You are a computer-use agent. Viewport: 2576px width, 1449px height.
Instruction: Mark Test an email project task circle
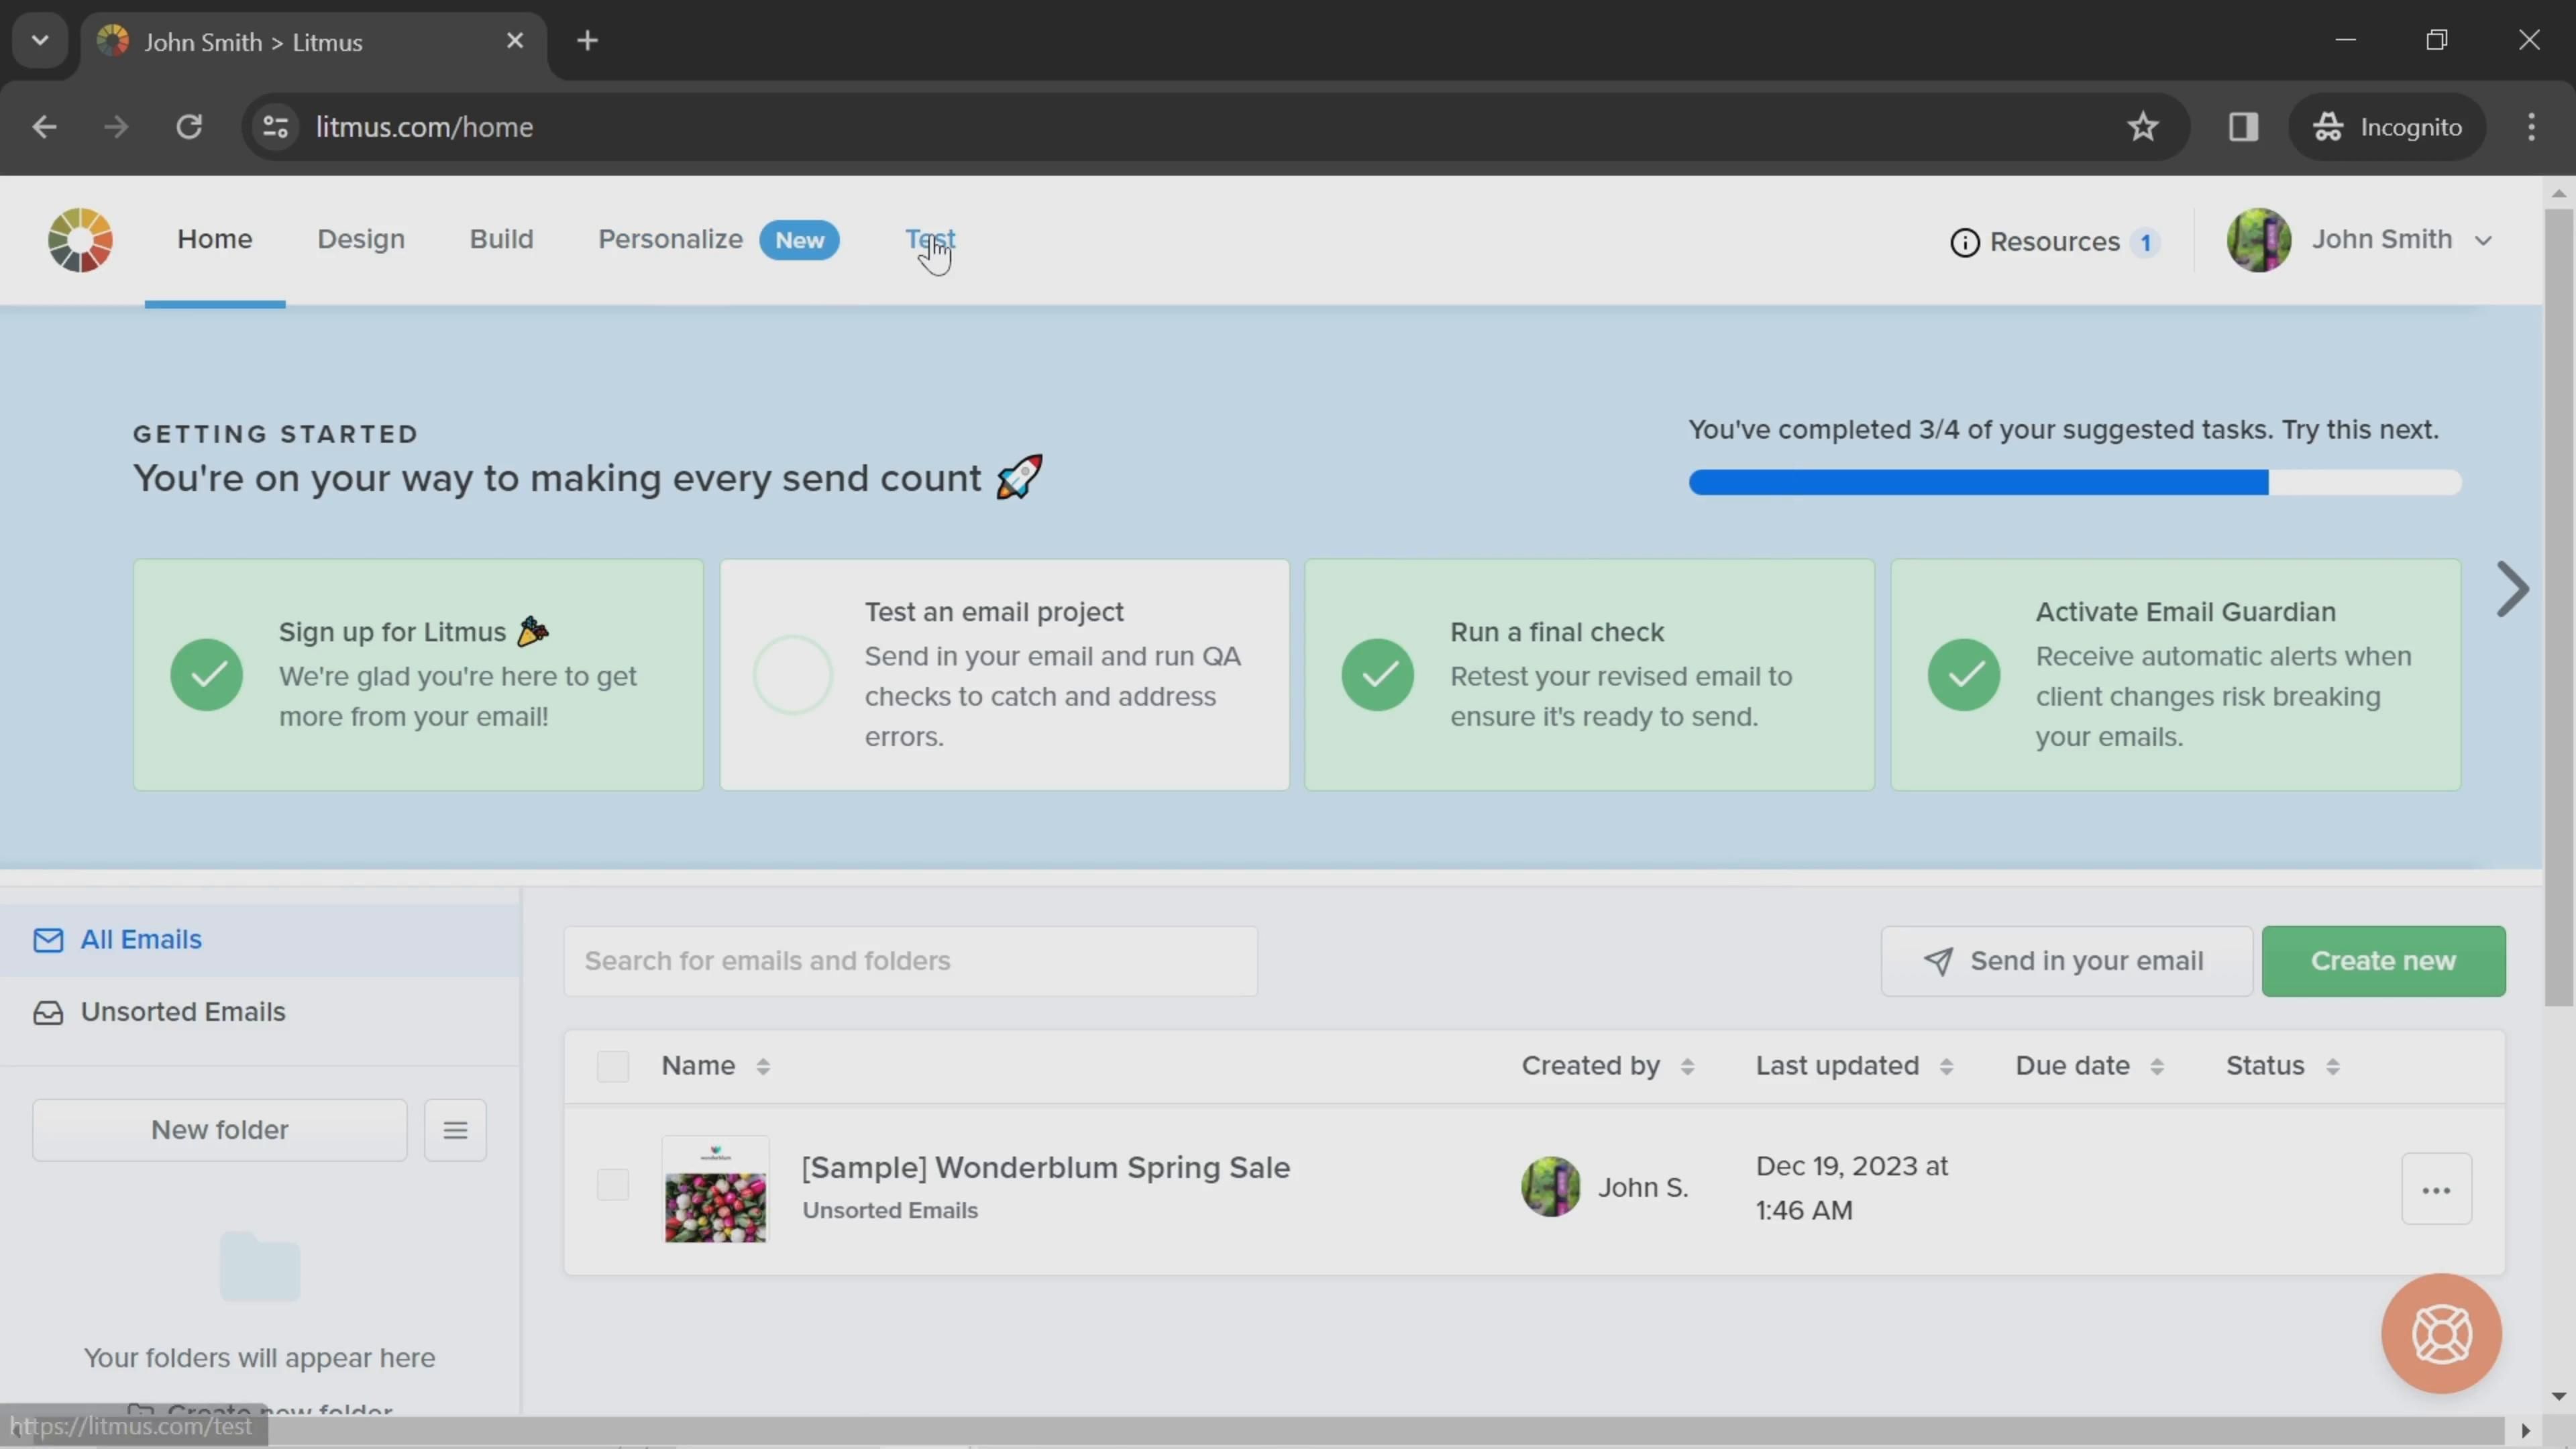(x=792, y=675)
